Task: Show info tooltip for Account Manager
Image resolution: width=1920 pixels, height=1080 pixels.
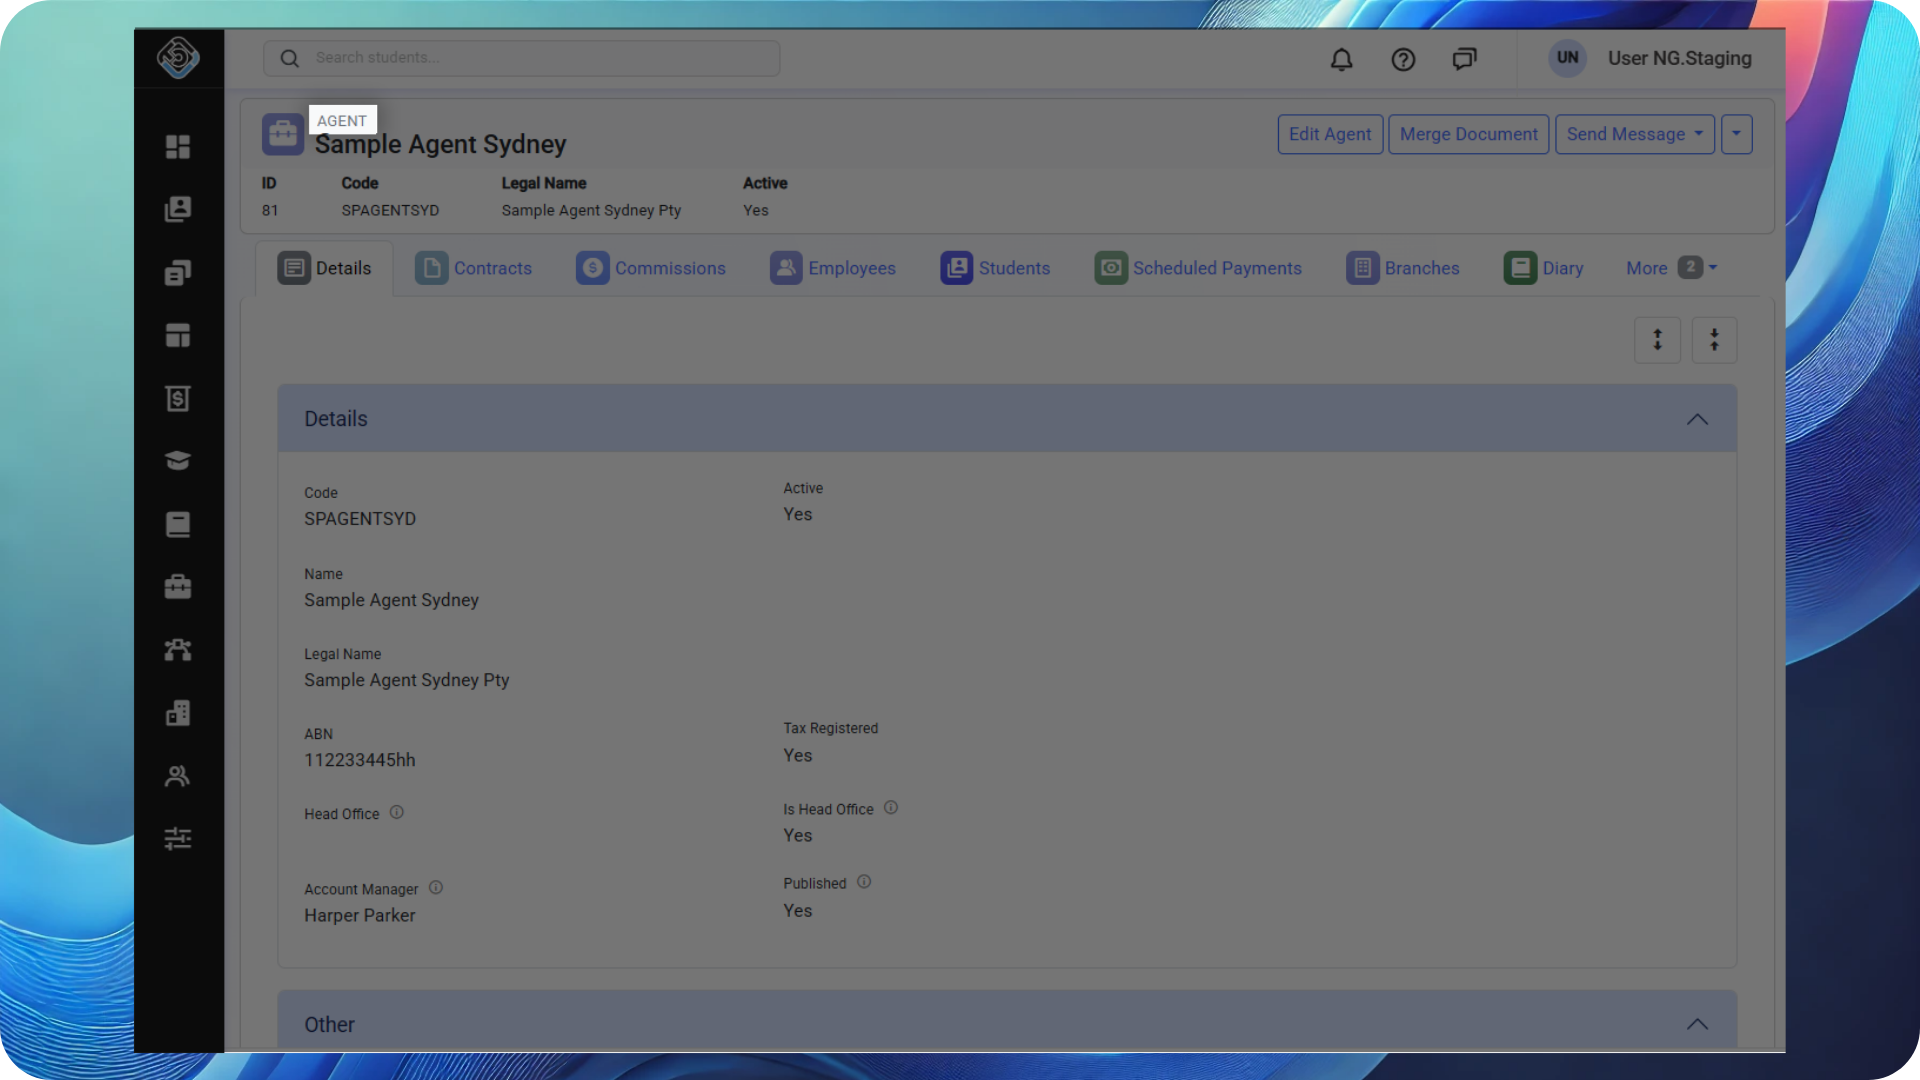Action: coord(436,887)
